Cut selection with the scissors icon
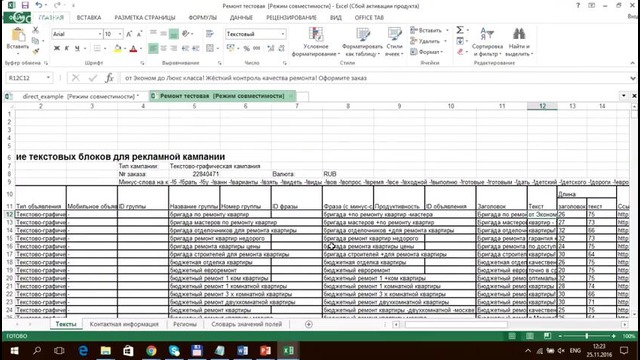Screen dimensions: 640x360 36,30
